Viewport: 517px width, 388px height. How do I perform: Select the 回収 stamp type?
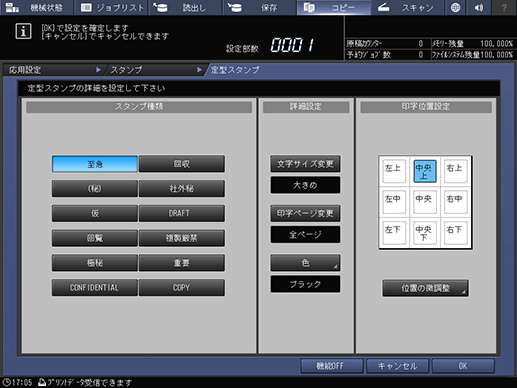point(182,164)
